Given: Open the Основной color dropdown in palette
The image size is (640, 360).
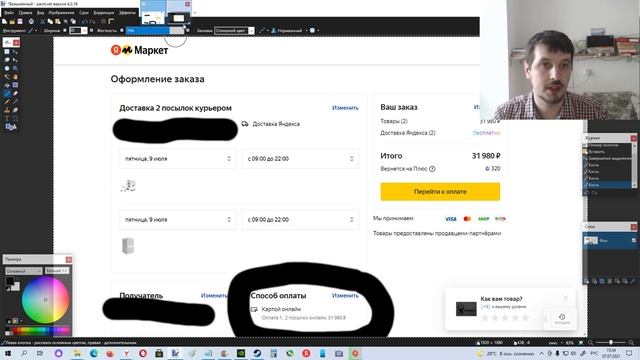Looking at the screenshot, I should click(23, 271).
